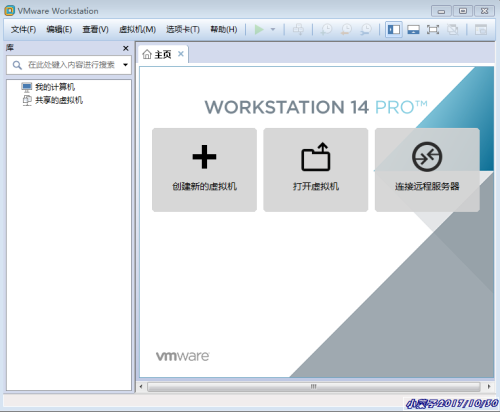Viewport: 500px width, 412px height.
Task: Toggle the thumbnail bar view icon
Action: (x=413, y=30)
